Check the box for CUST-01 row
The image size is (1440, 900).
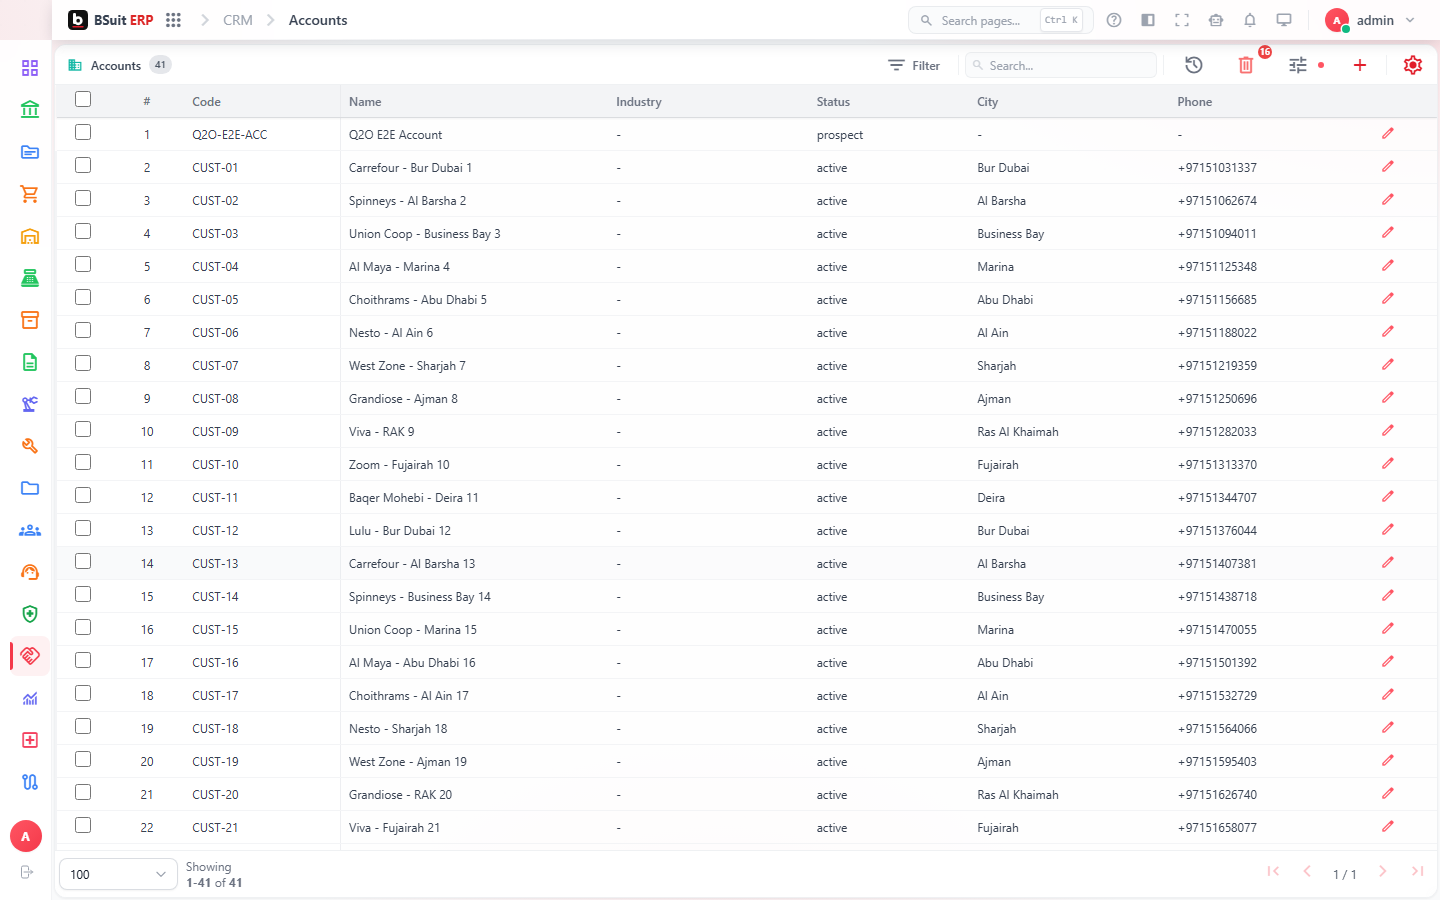[83, 165]
